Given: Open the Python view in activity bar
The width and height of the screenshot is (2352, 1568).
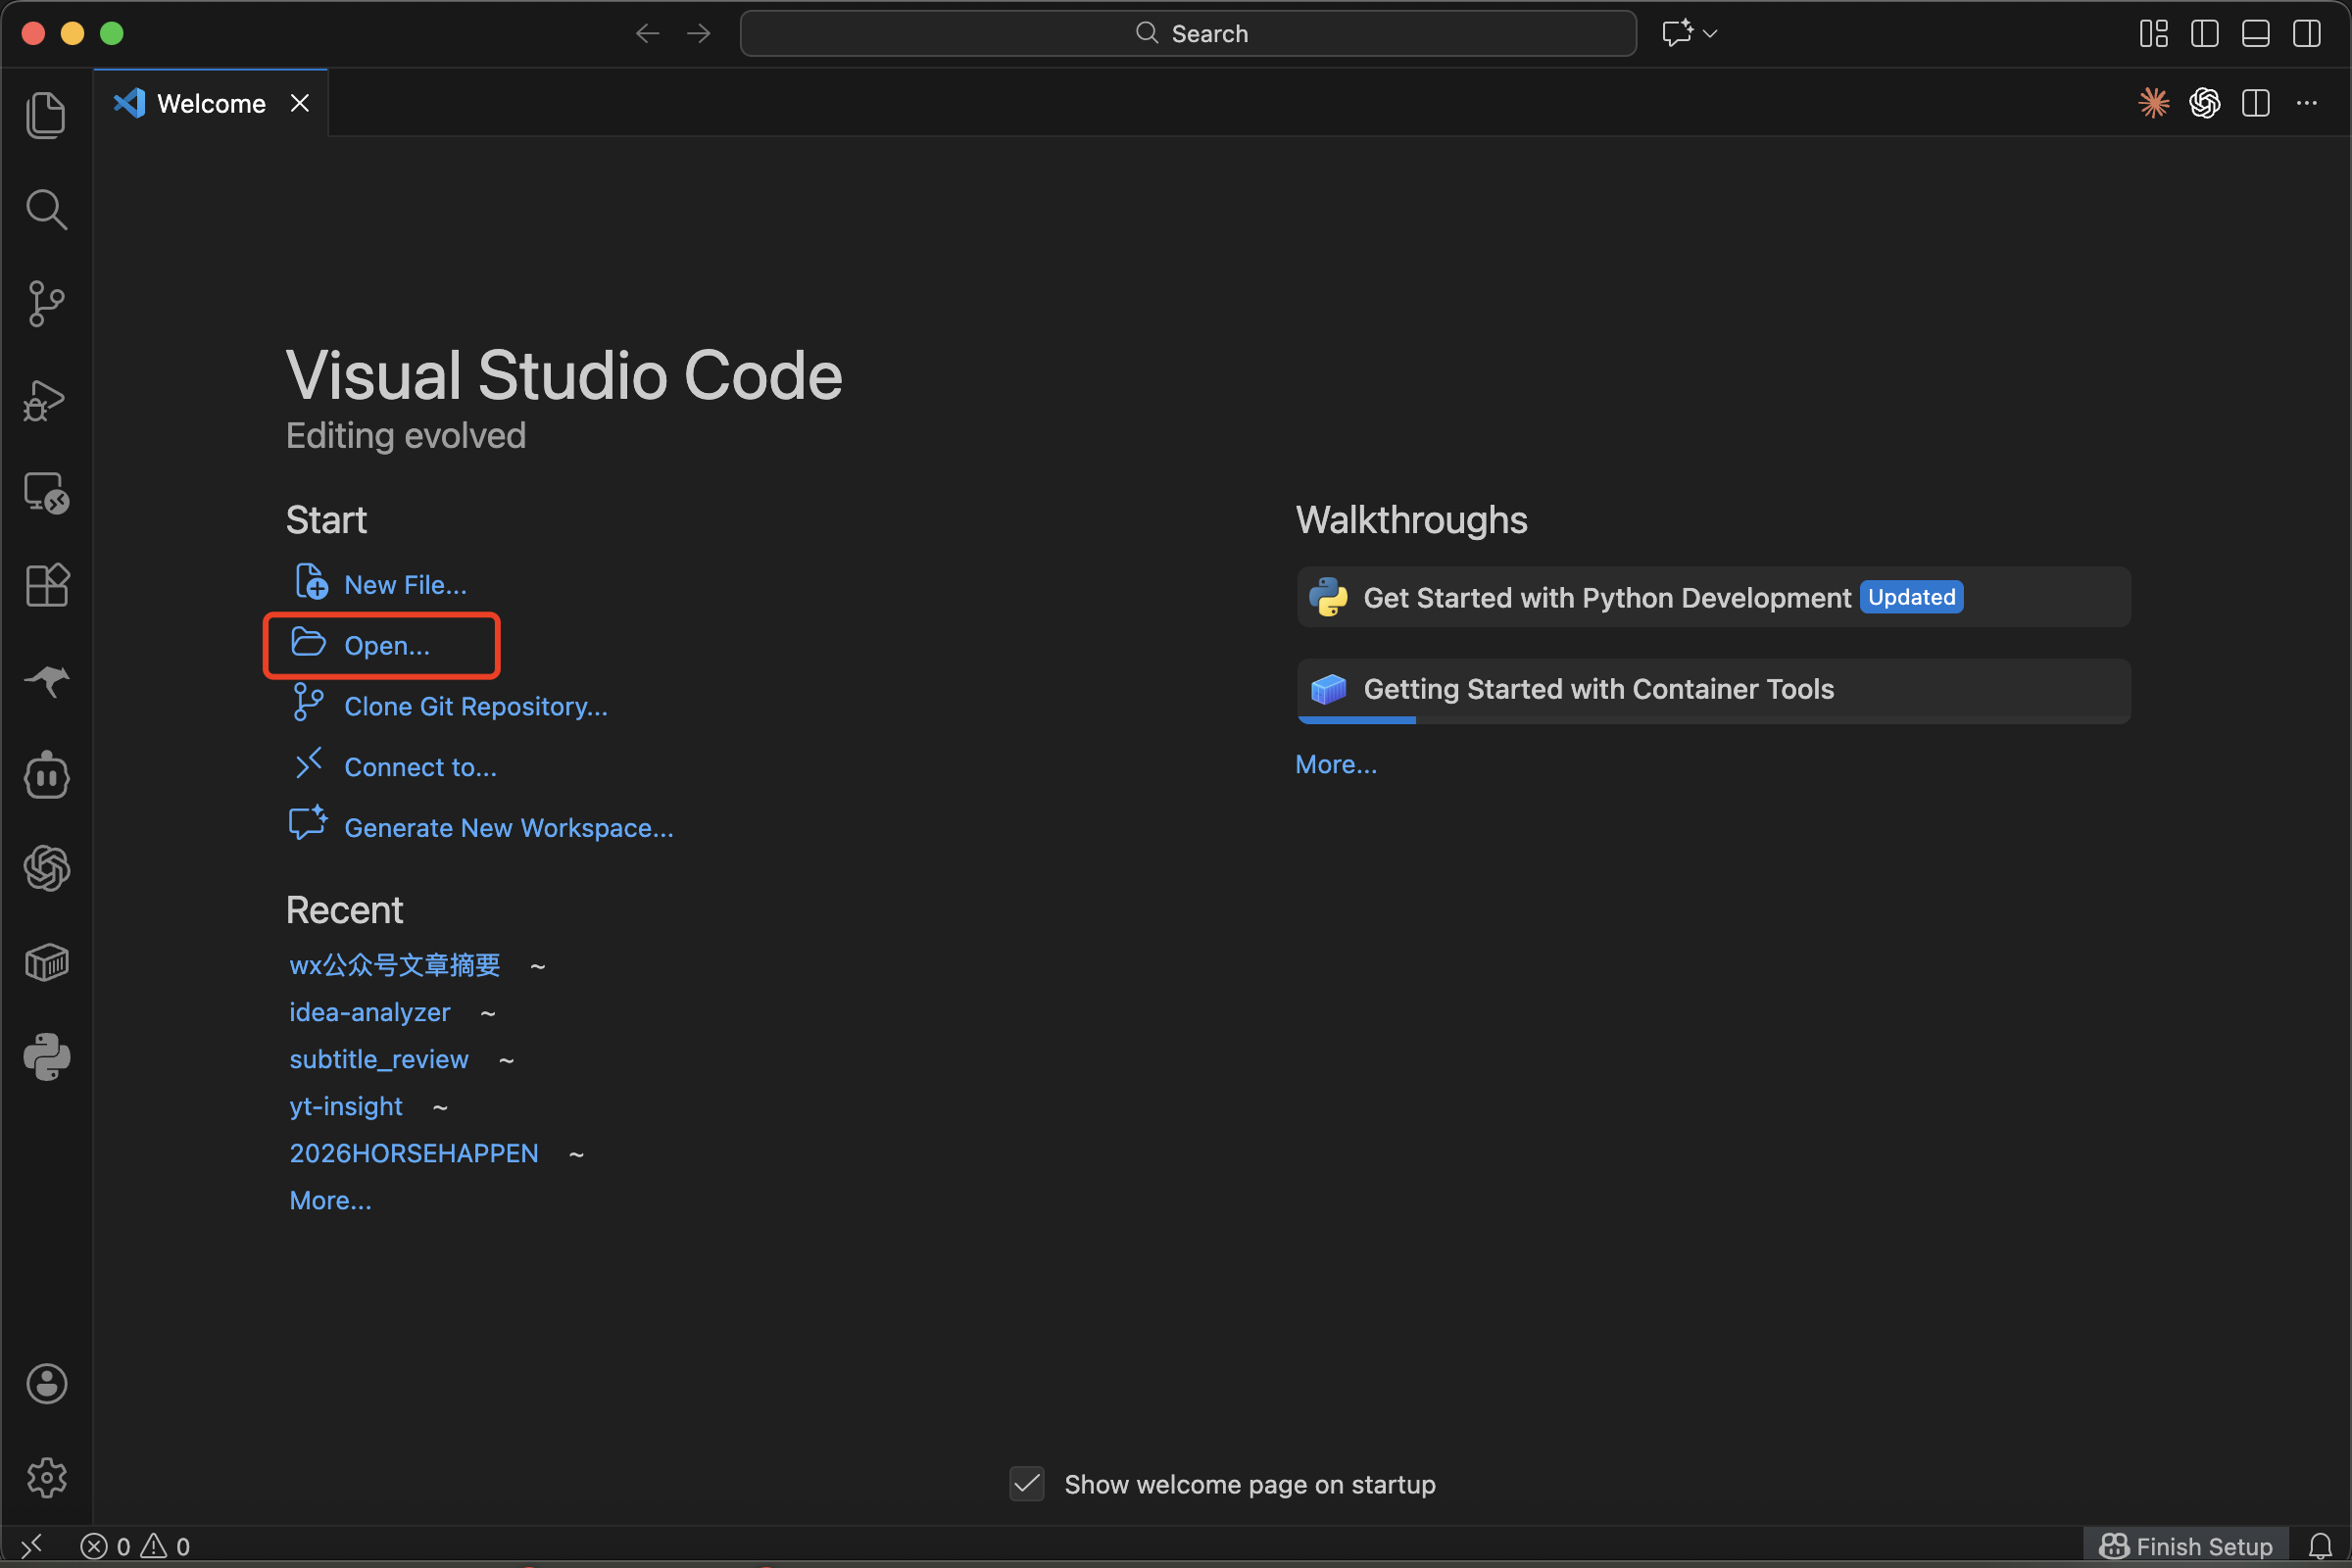Looking at the screenshot, I should click(46, 1057).
